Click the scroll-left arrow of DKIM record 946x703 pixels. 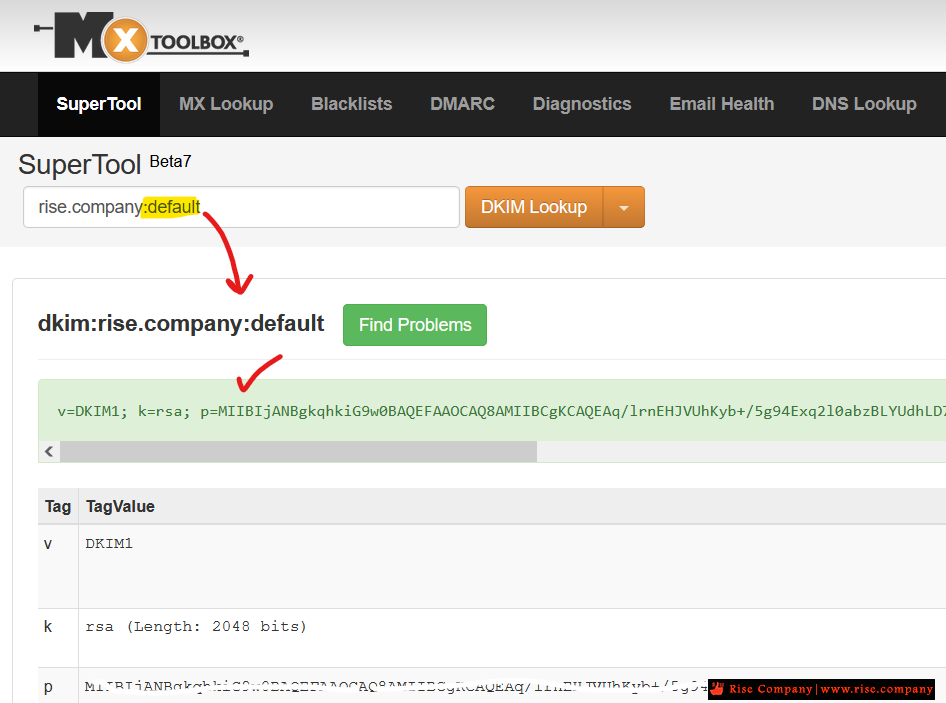pyautogui.click(x=49, y=451)
